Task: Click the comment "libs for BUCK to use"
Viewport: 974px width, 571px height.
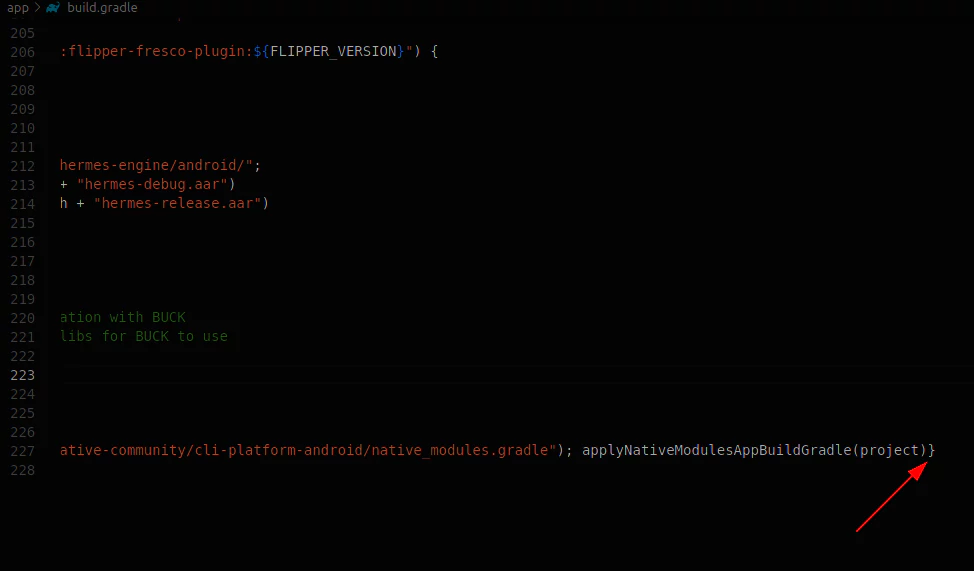Action: (x=143, y=336)
